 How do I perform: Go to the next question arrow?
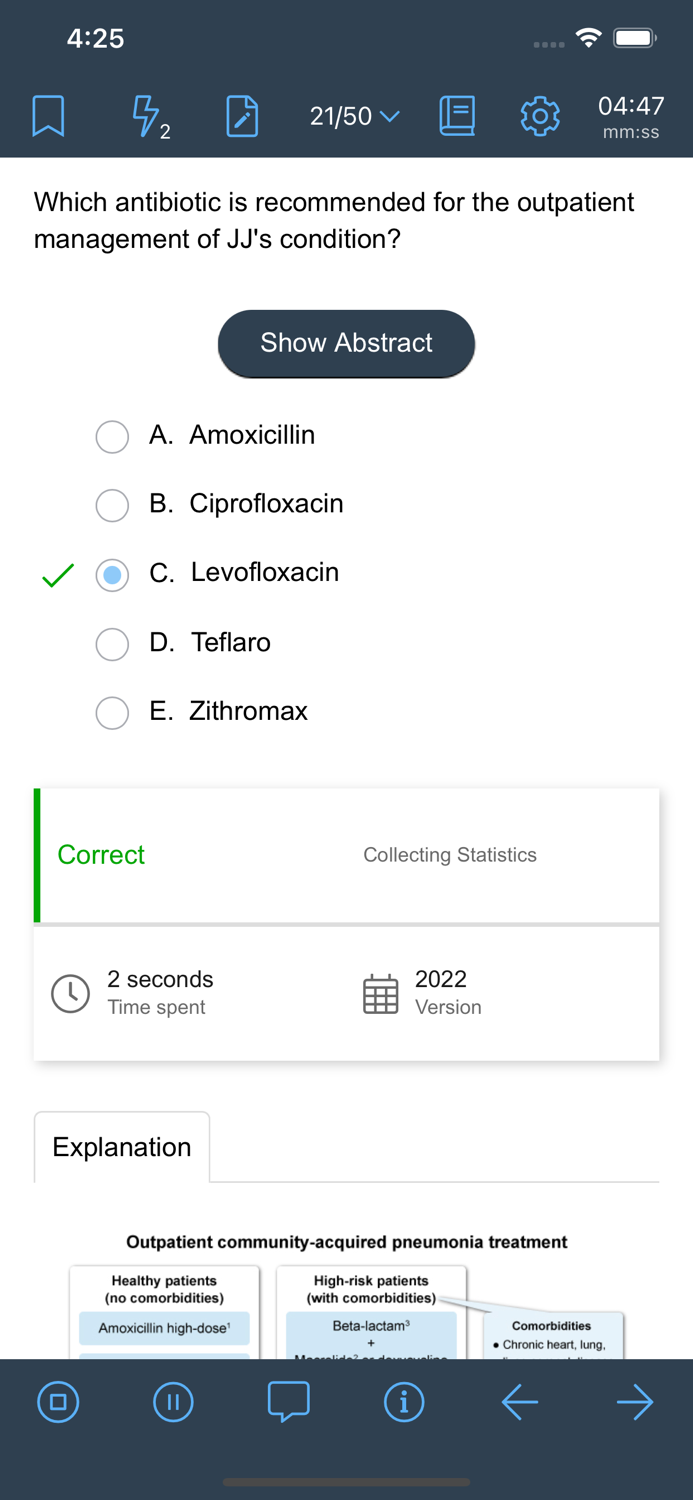635,1402
